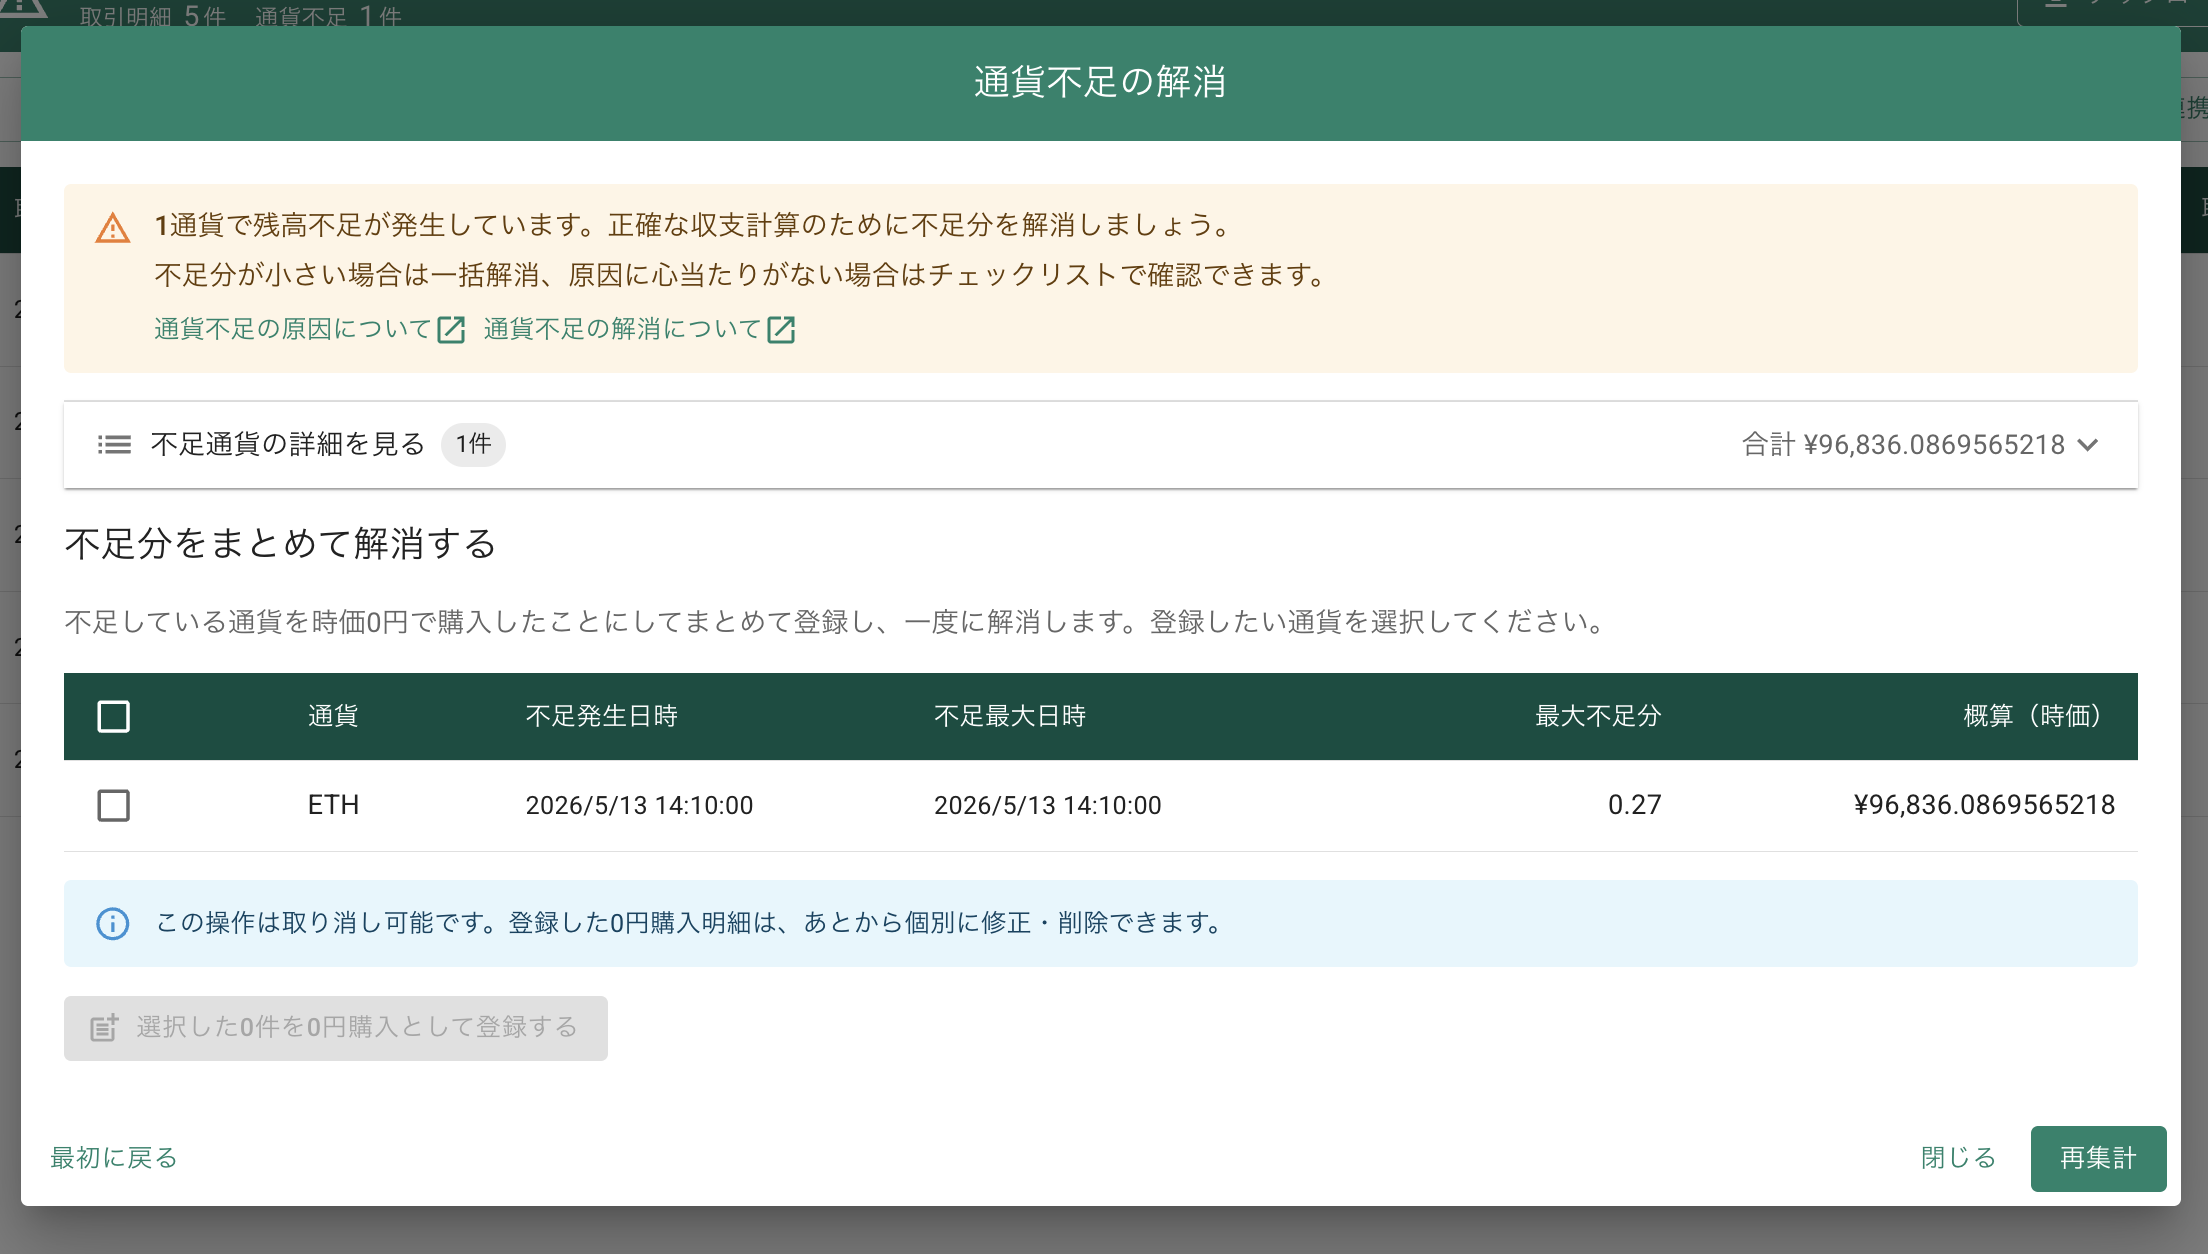Click the orange warning triangle icon
The height and width of the screenshot is (1254, 2208).
point(113,228)
